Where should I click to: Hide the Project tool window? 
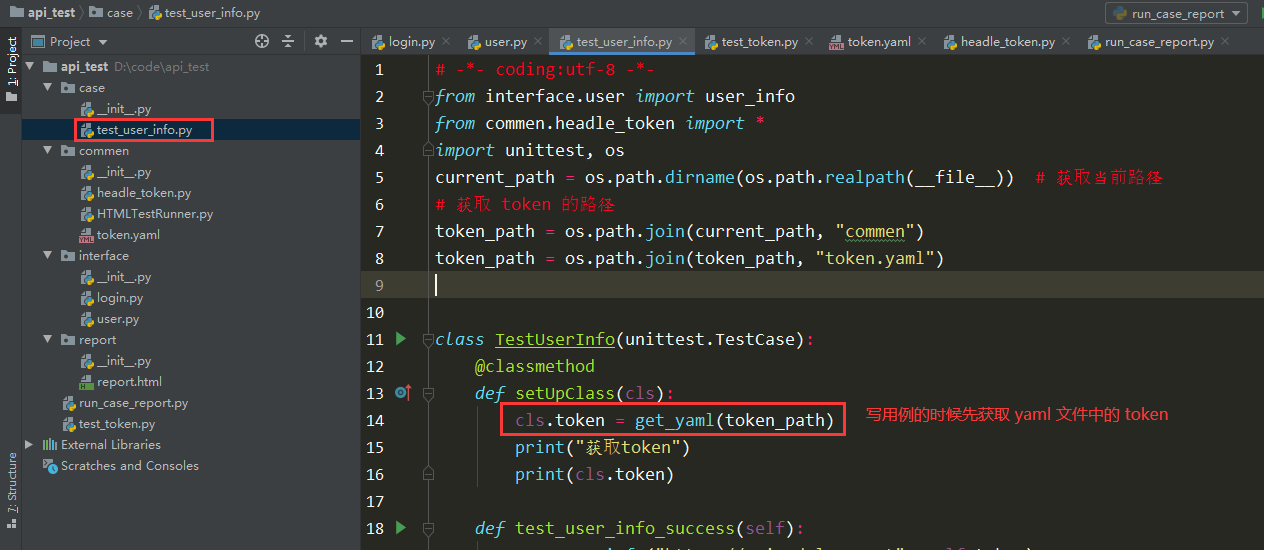click(347, 41)
